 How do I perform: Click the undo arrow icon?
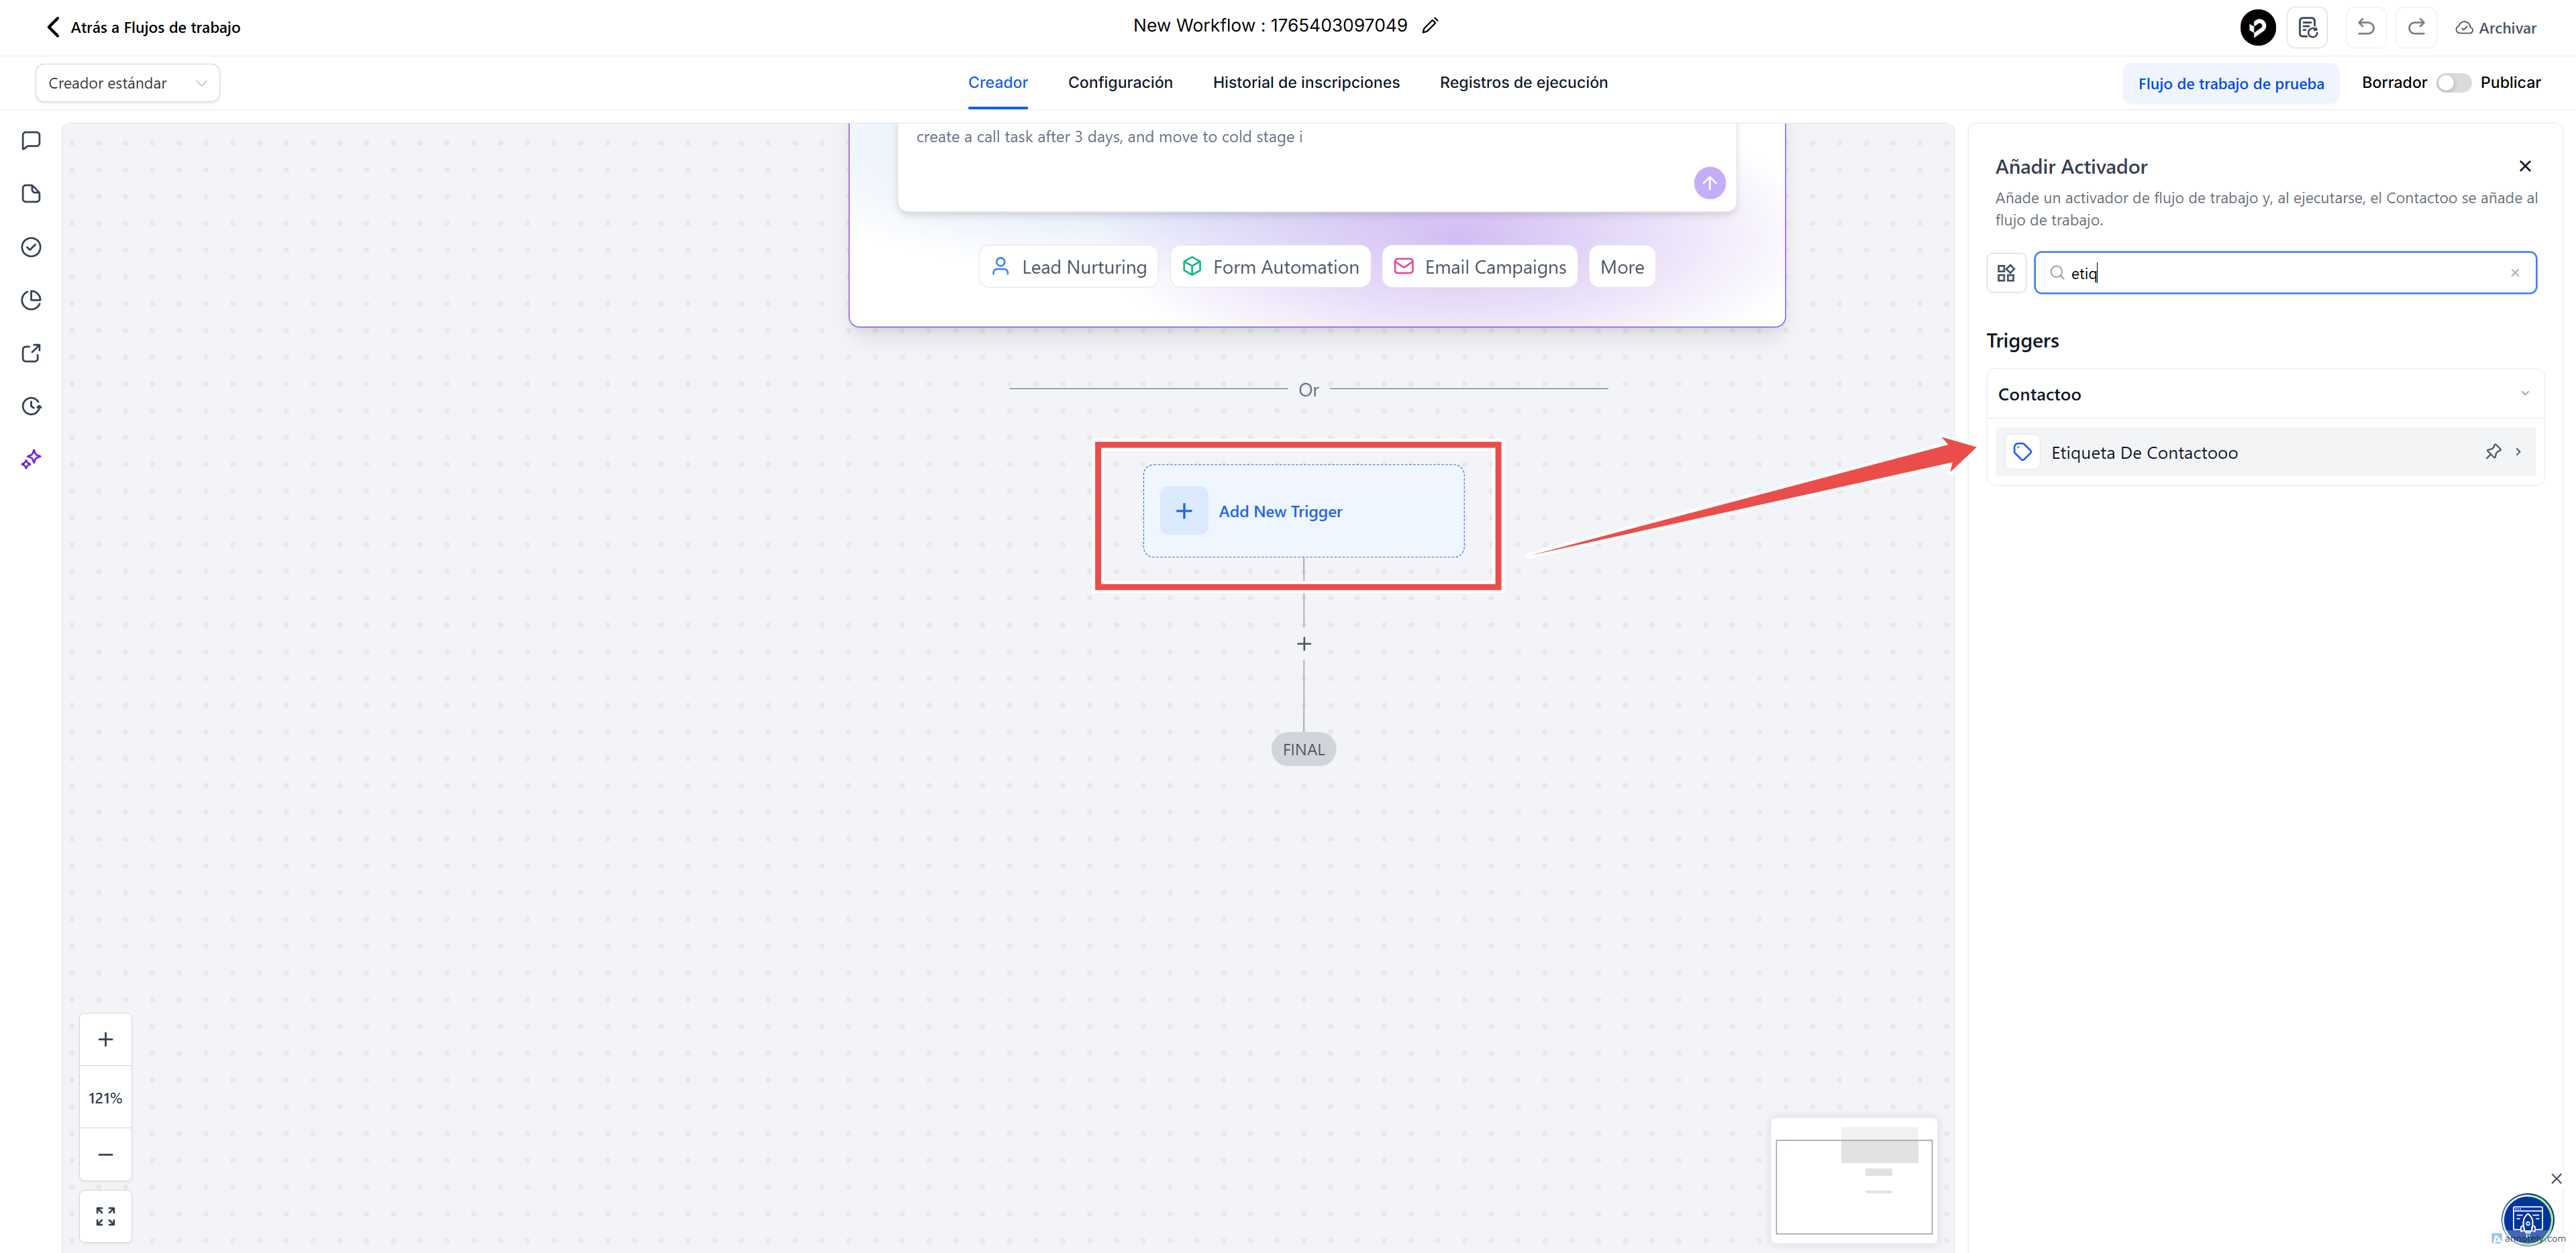(2365, 27)
